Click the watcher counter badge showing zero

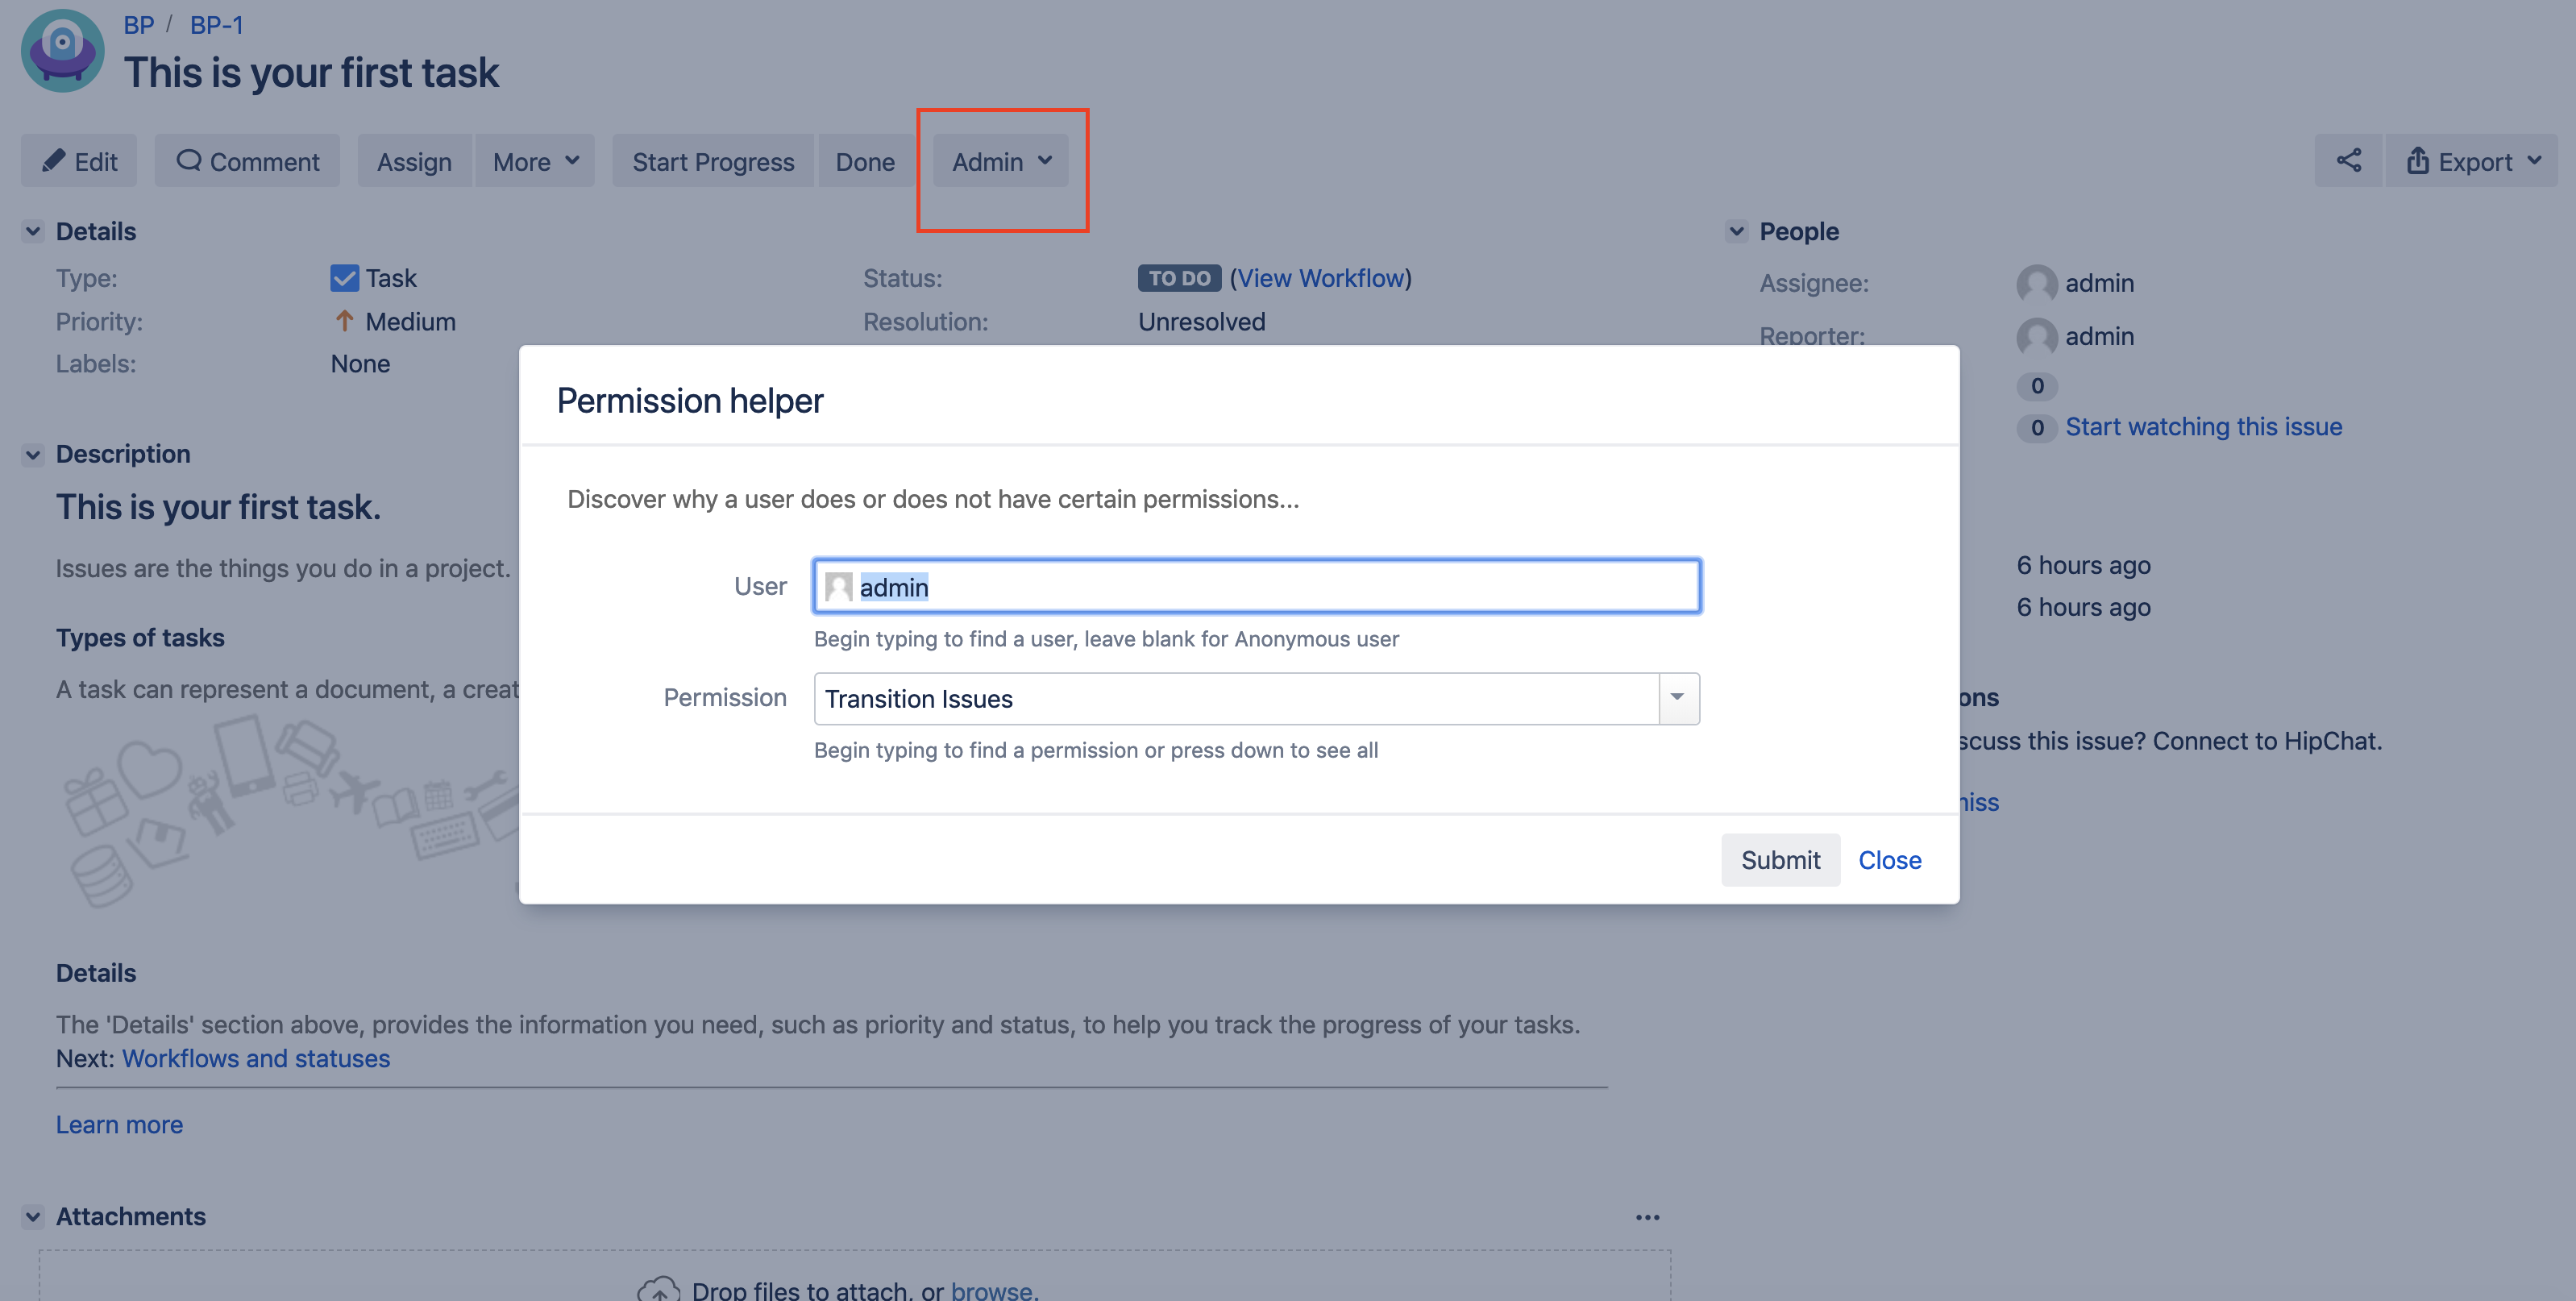point(2036,428)
